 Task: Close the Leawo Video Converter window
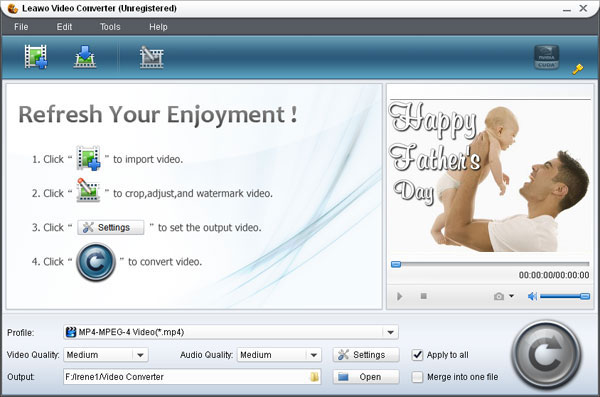point(583,8)
